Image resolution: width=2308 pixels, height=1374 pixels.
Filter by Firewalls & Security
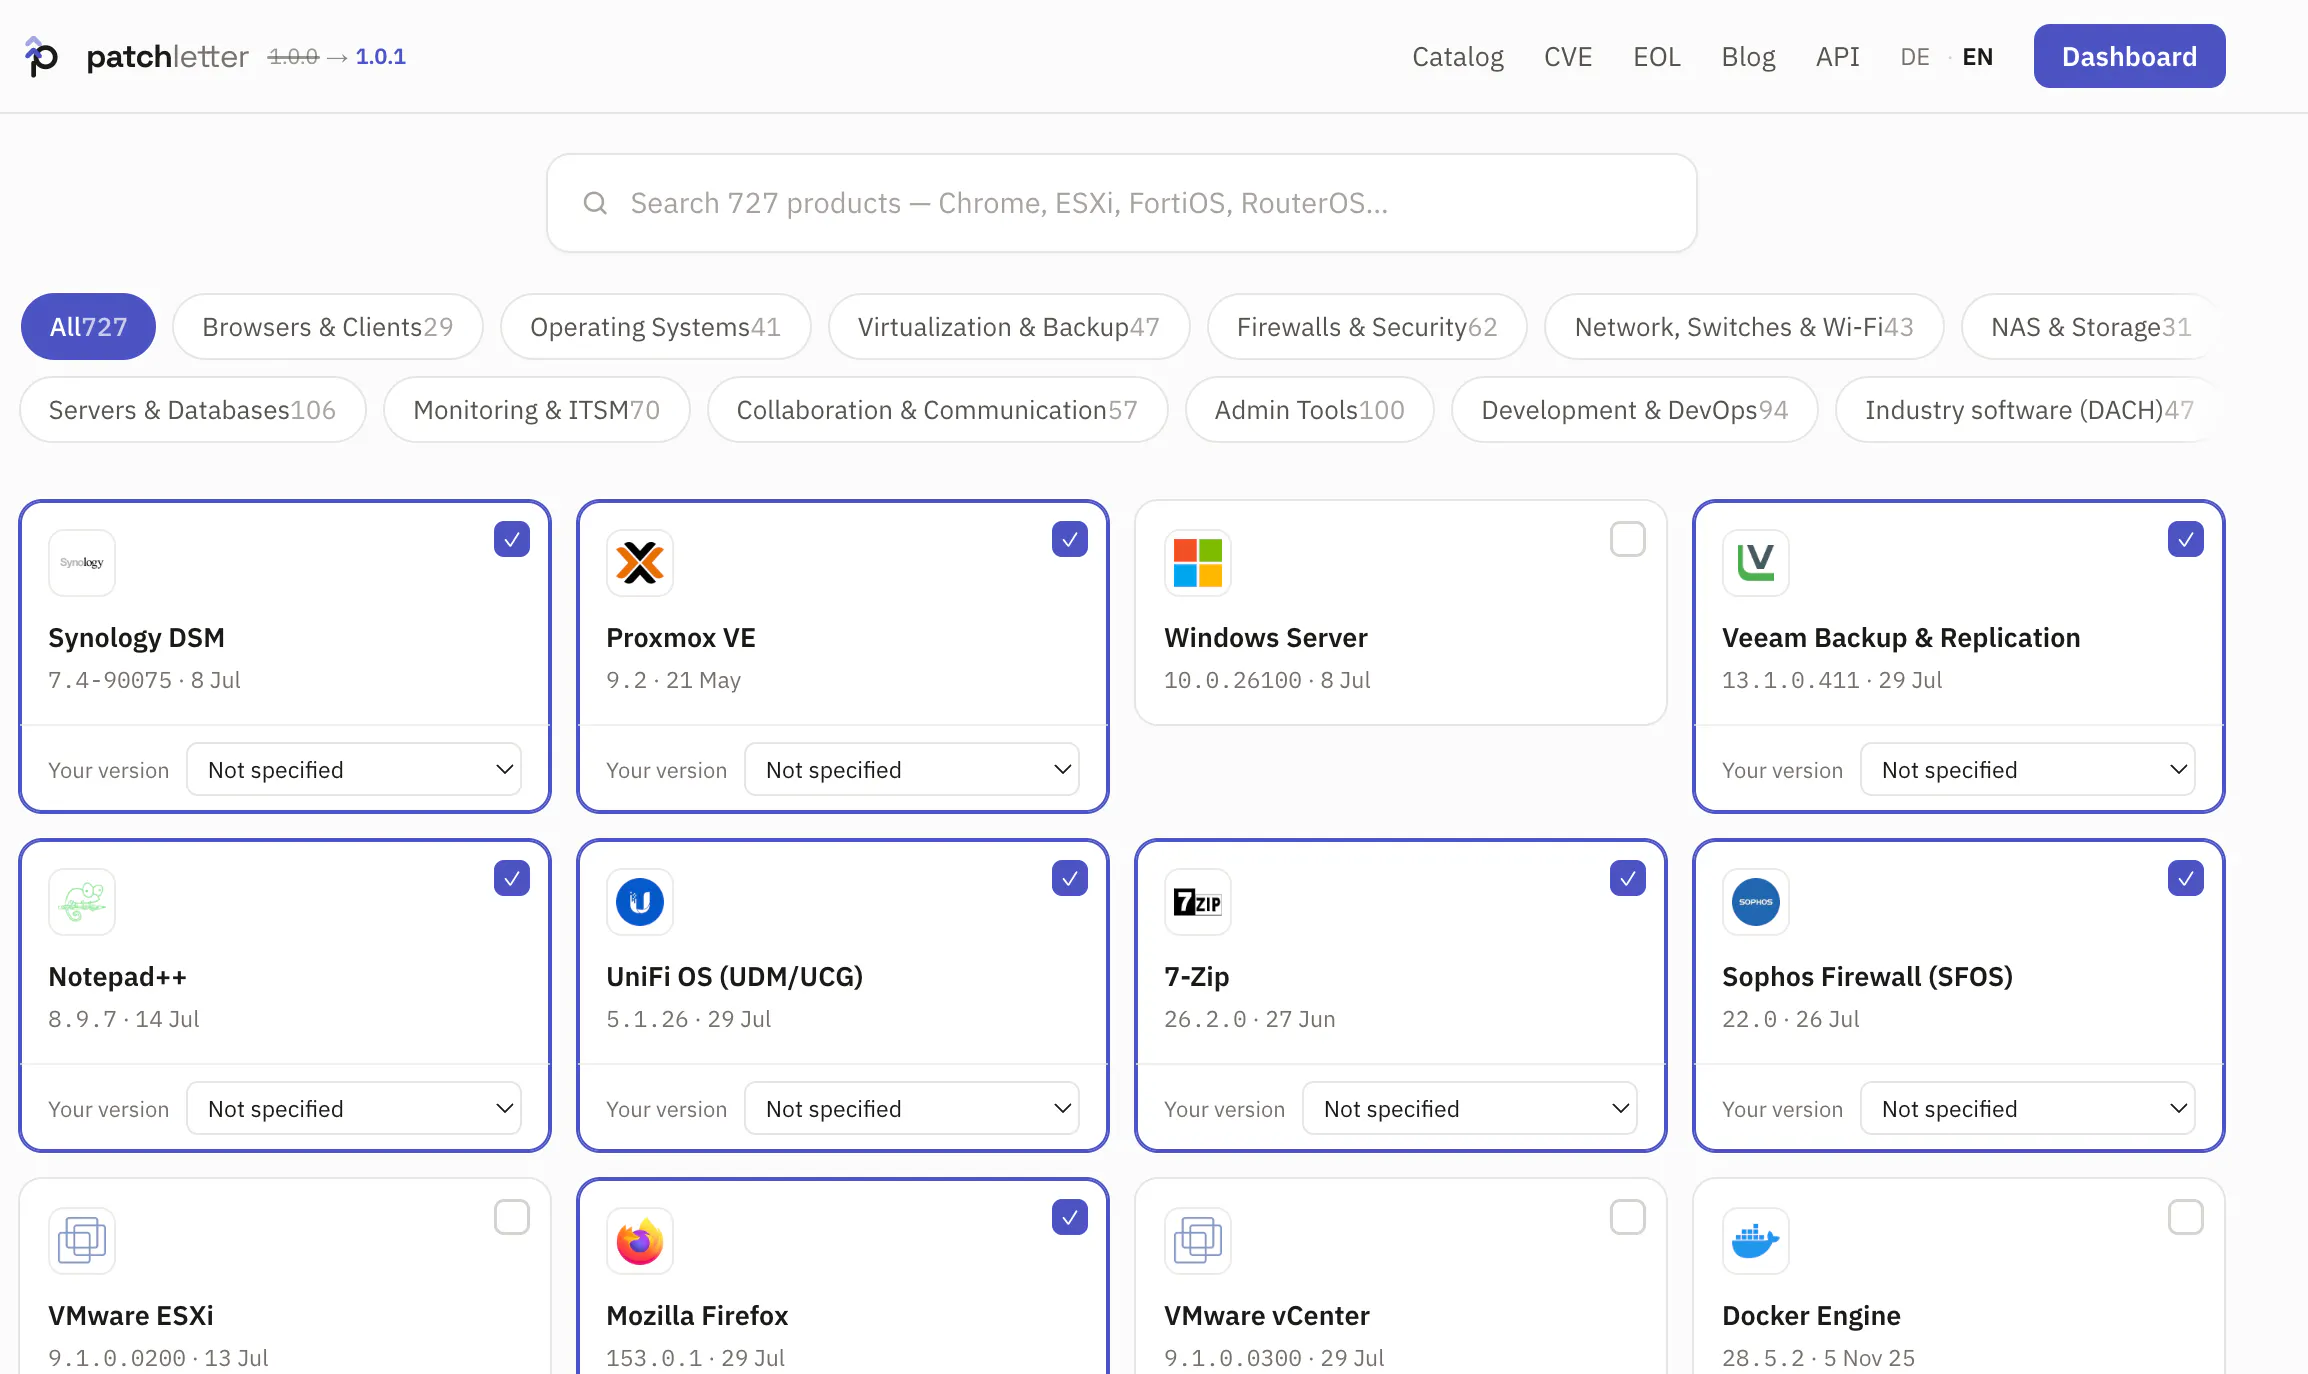click(x=1367, y=327)
